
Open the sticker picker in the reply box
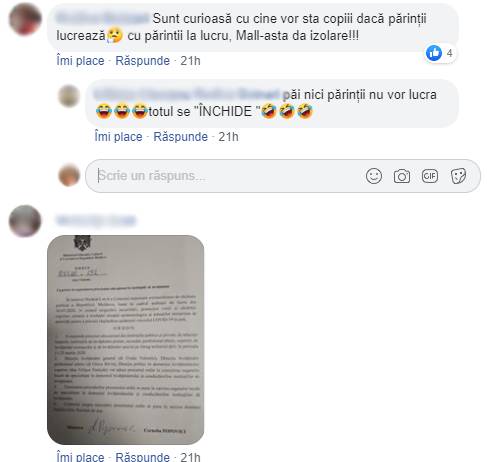pyautogui.click(x=458, y=176)
